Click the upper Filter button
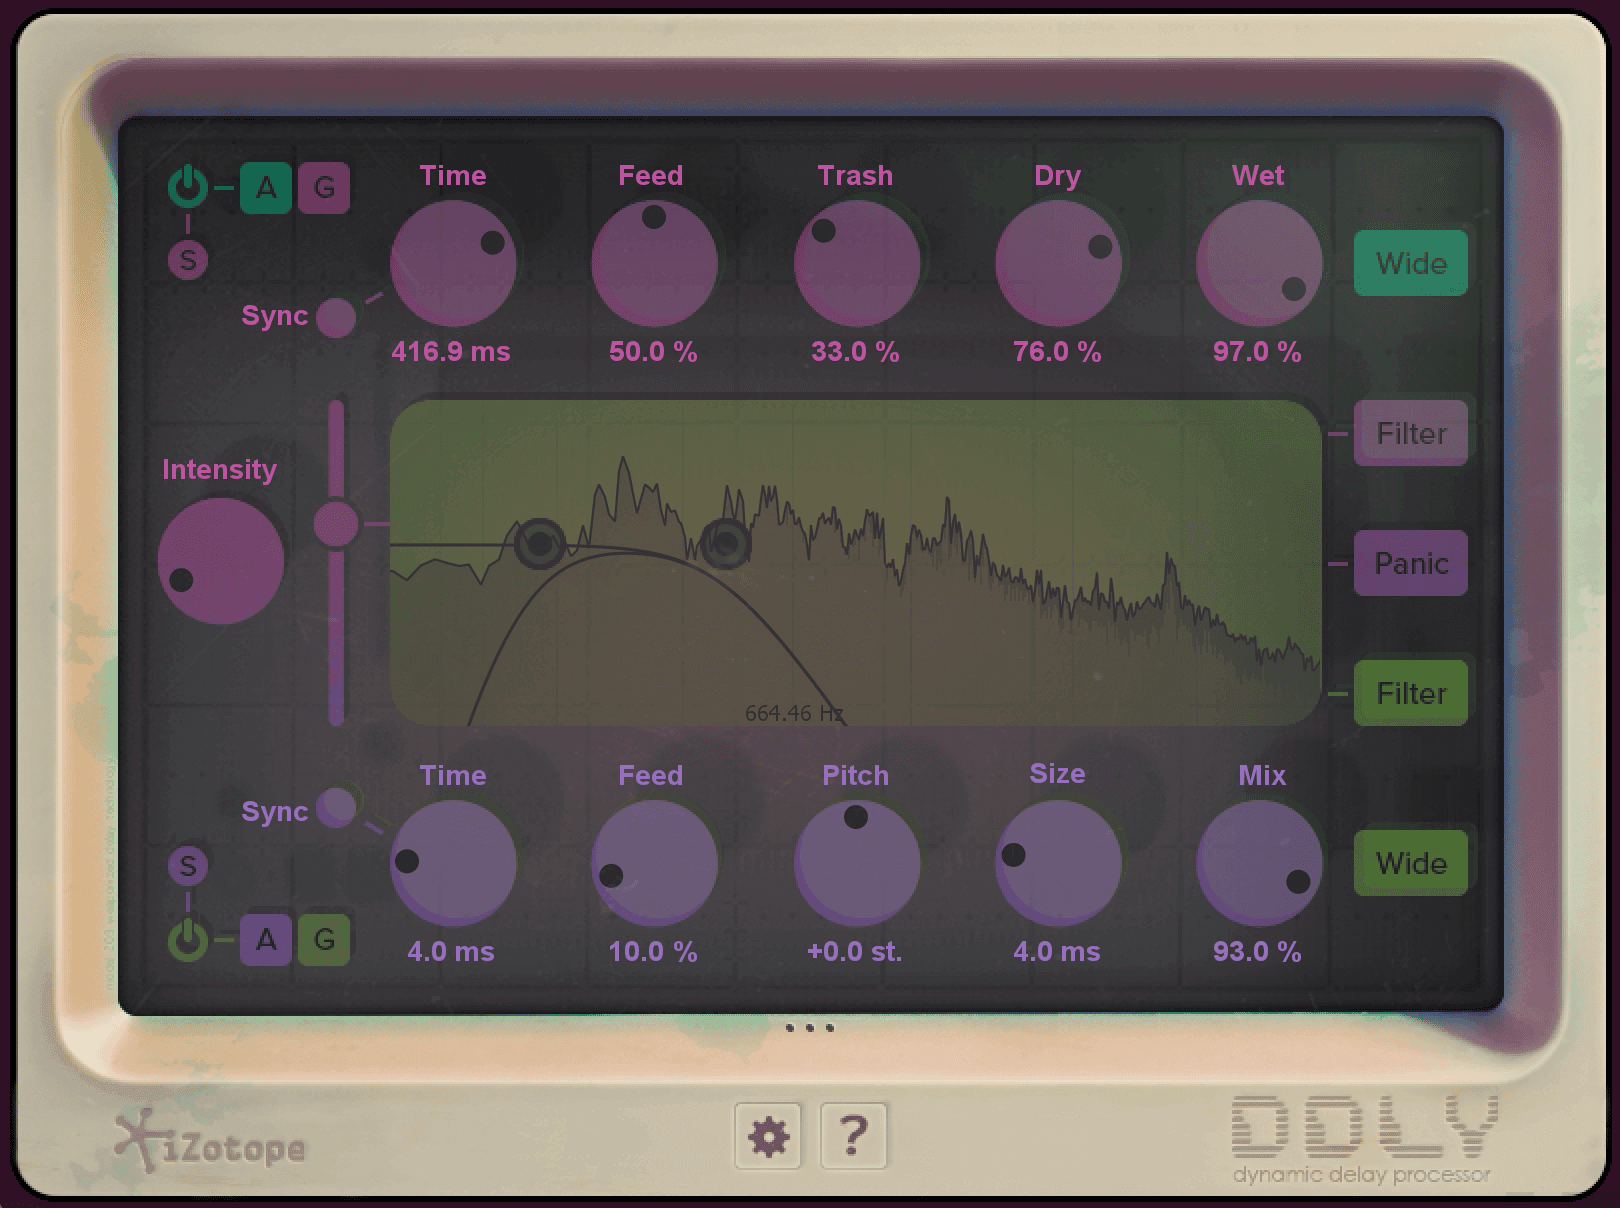The width and height of the screenshot is (1620, 1208). click(x=1411, y=433)
